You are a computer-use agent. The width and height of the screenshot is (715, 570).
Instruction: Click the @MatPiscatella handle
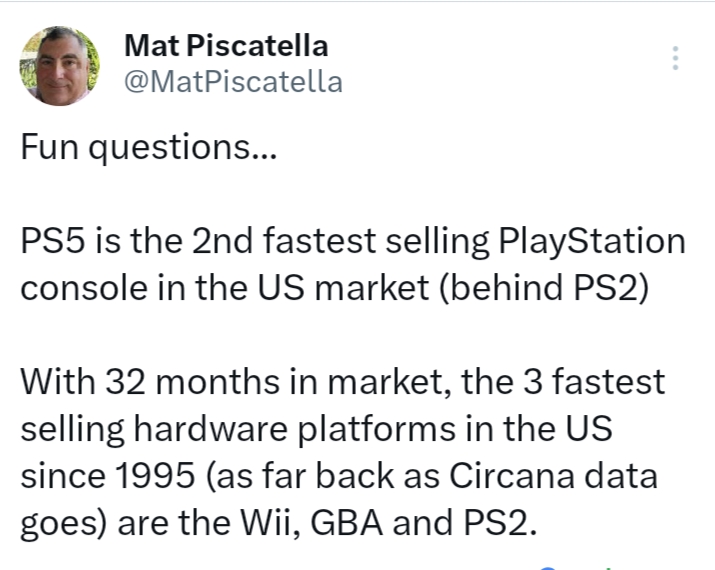tap(232, 82)
